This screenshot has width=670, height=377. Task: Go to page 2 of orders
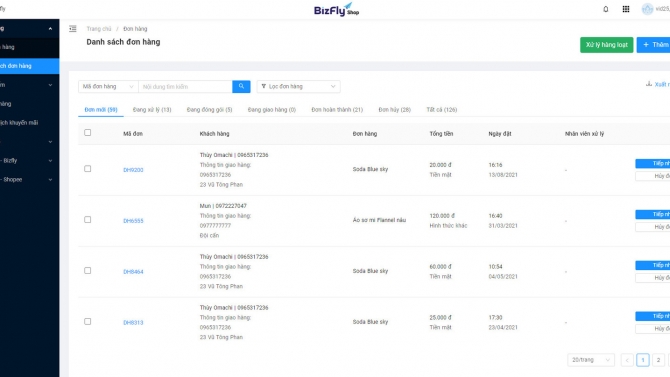pos(658,360)
